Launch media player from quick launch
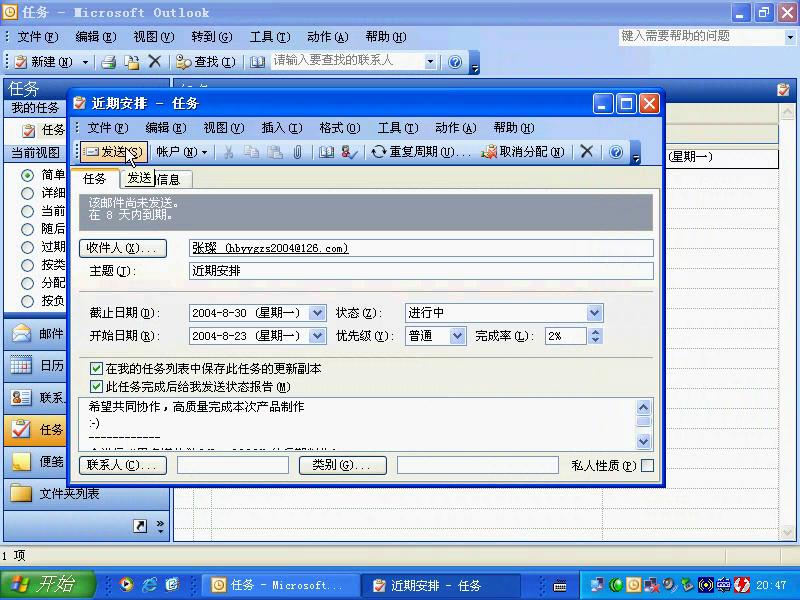The height and width of the screenshot is (600, 800). [126, 585]
